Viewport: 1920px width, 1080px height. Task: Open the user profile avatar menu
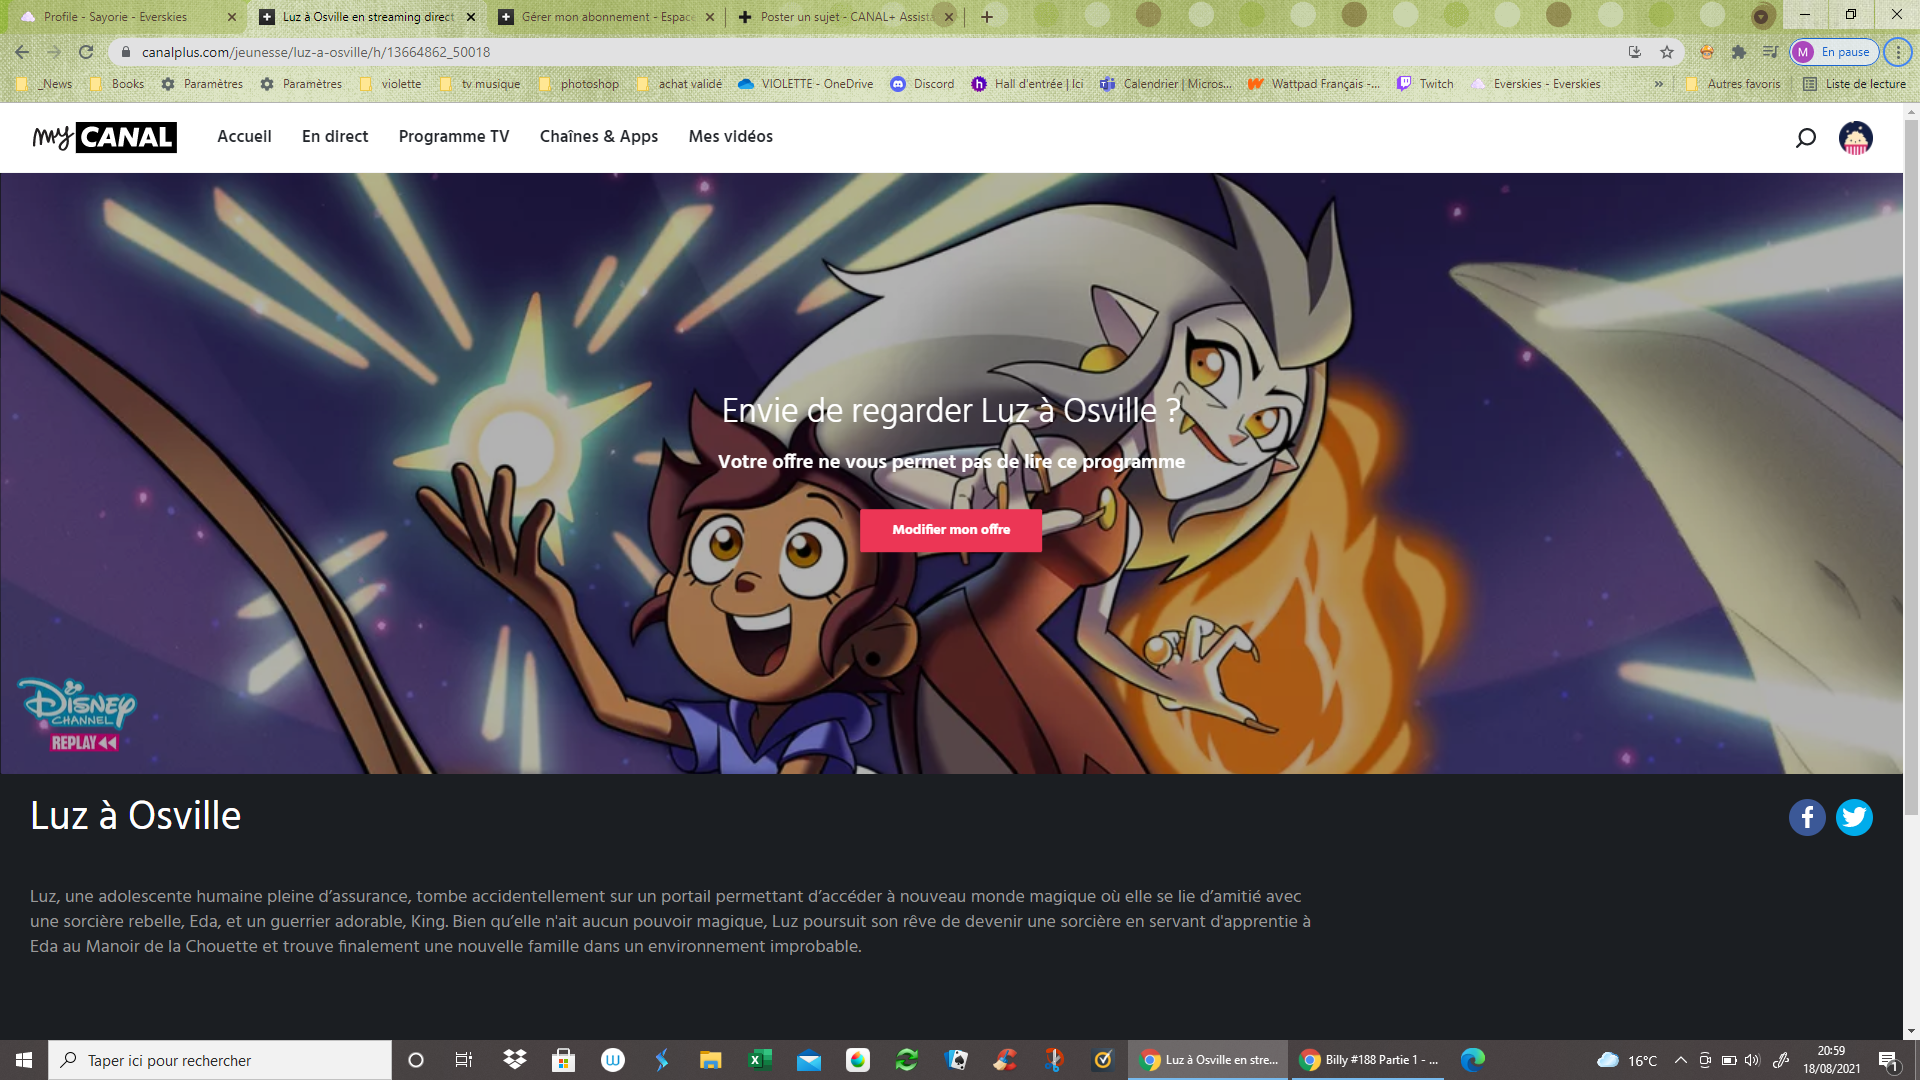click(x=1855, y=138)
